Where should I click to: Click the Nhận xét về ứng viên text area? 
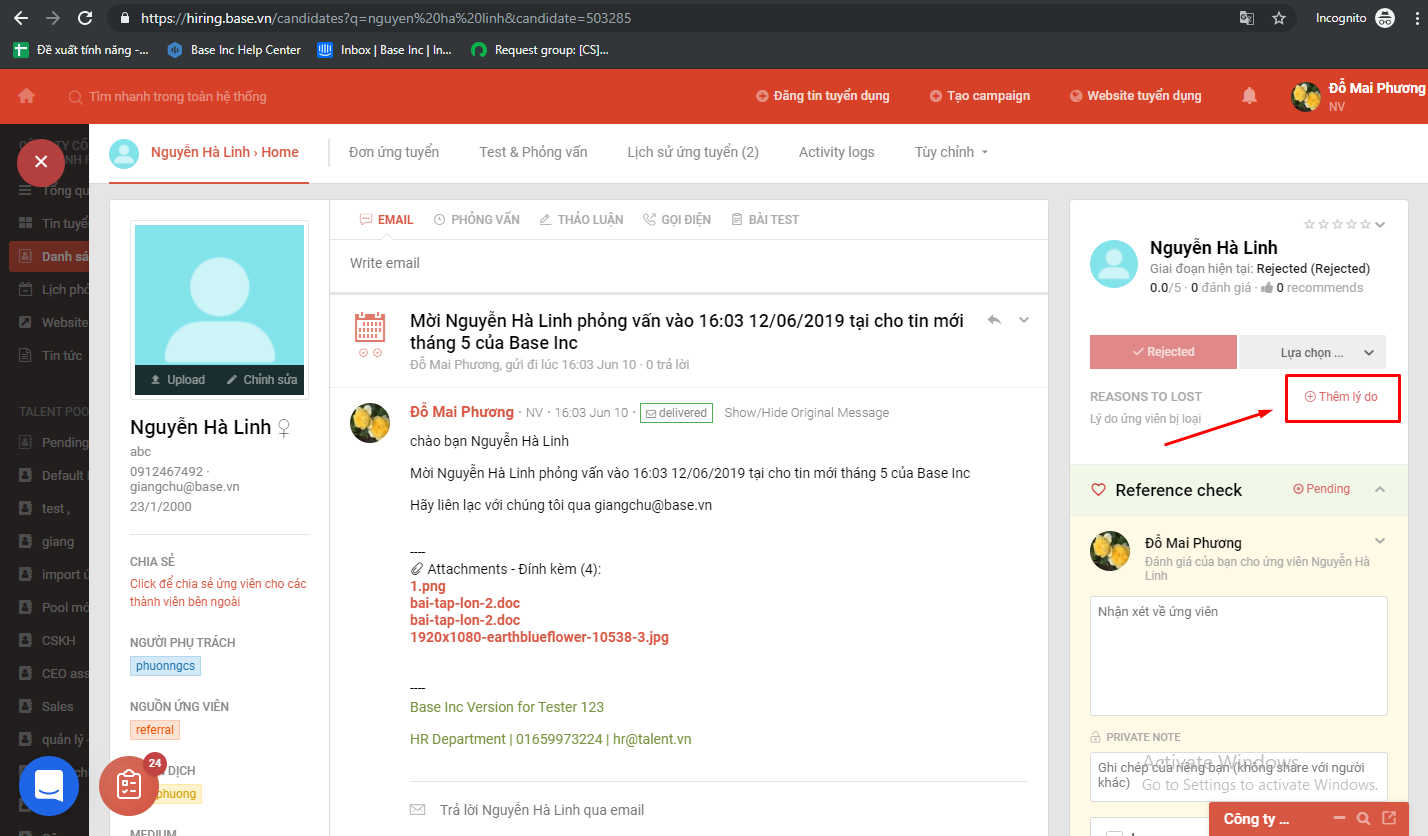point(1238,656)
